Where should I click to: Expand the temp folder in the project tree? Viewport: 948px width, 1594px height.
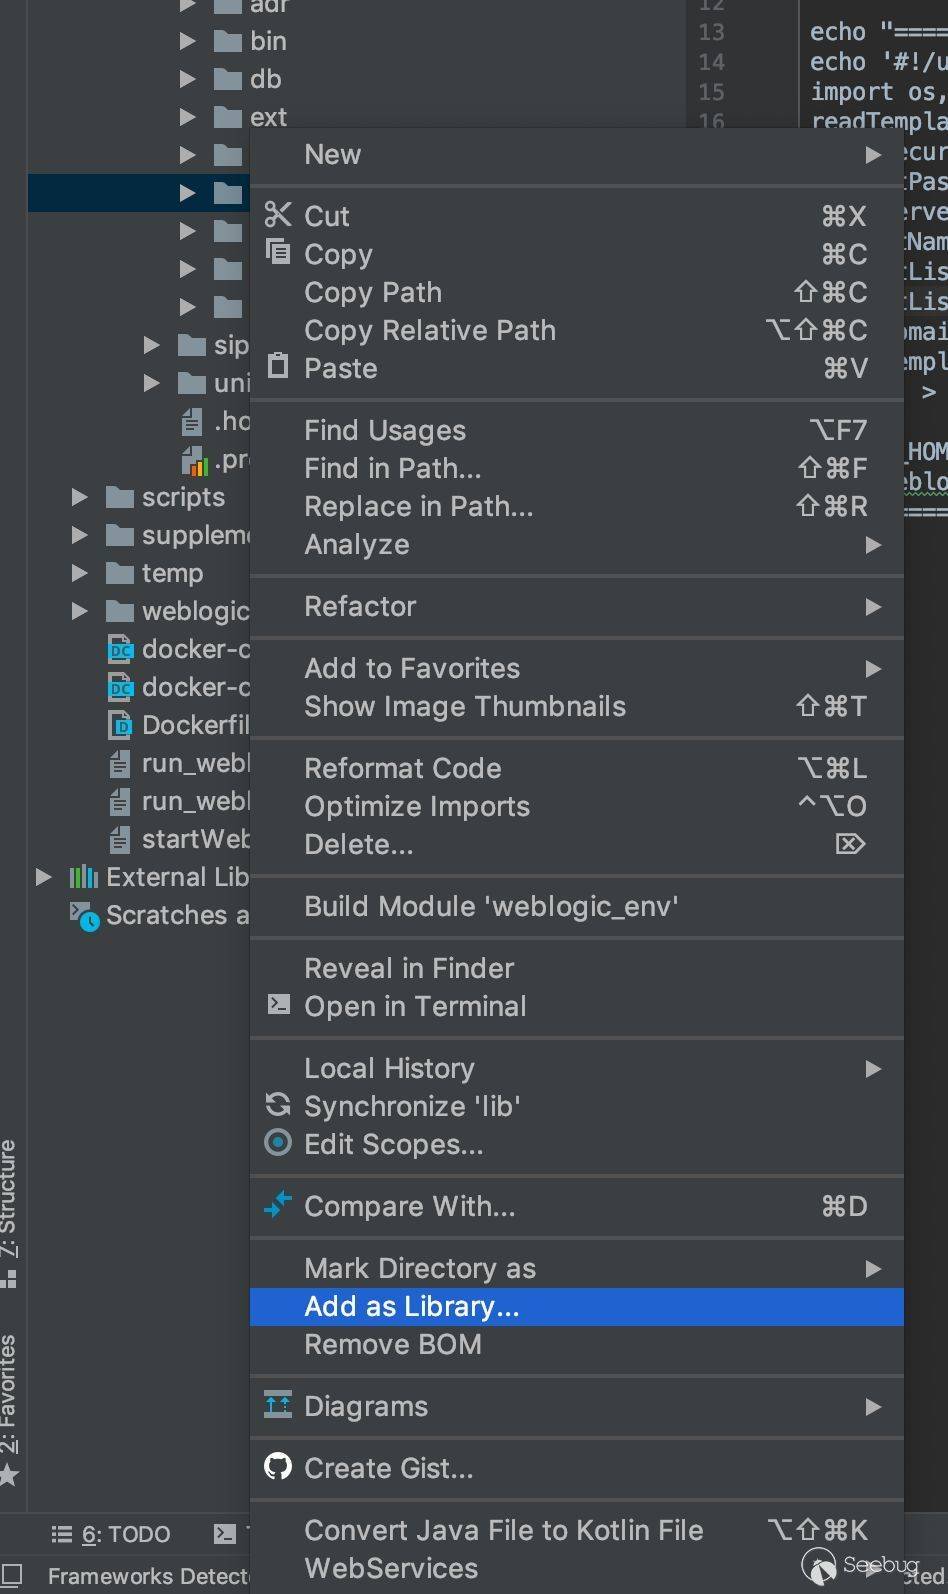(x=80, y=573)
